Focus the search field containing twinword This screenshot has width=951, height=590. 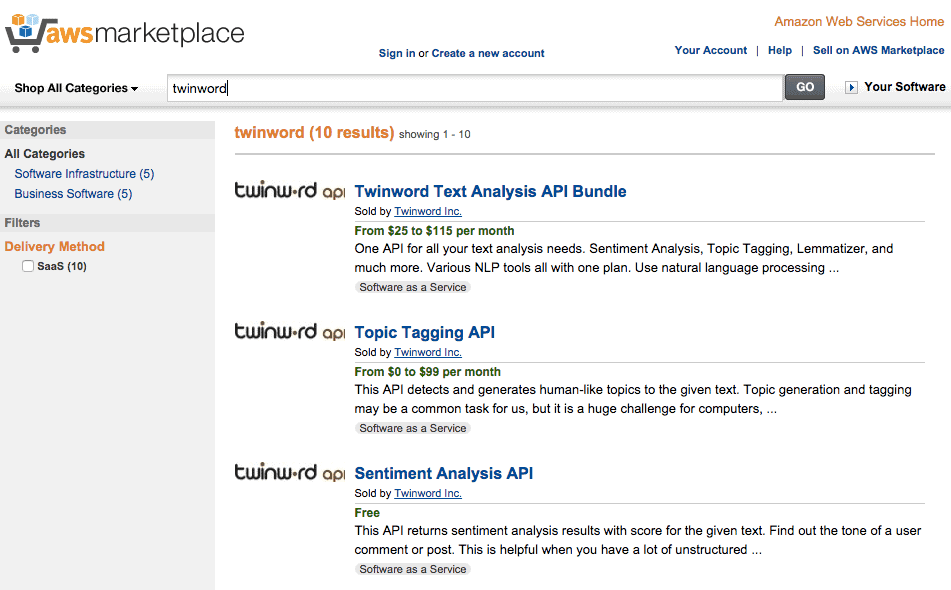click(475, 88)
